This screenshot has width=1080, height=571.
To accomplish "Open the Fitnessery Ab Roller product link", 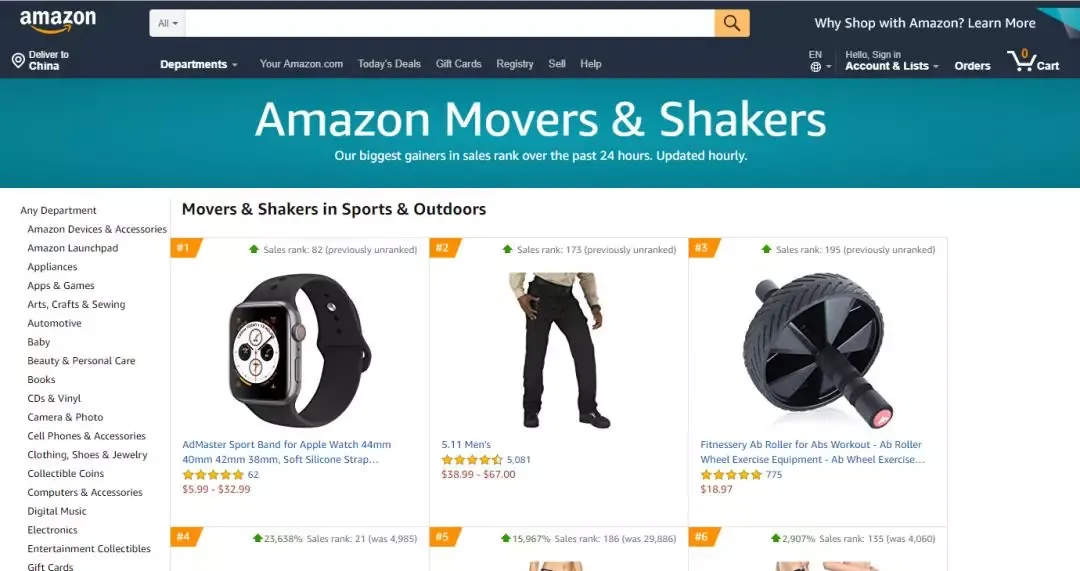I will tap(813, 452).
